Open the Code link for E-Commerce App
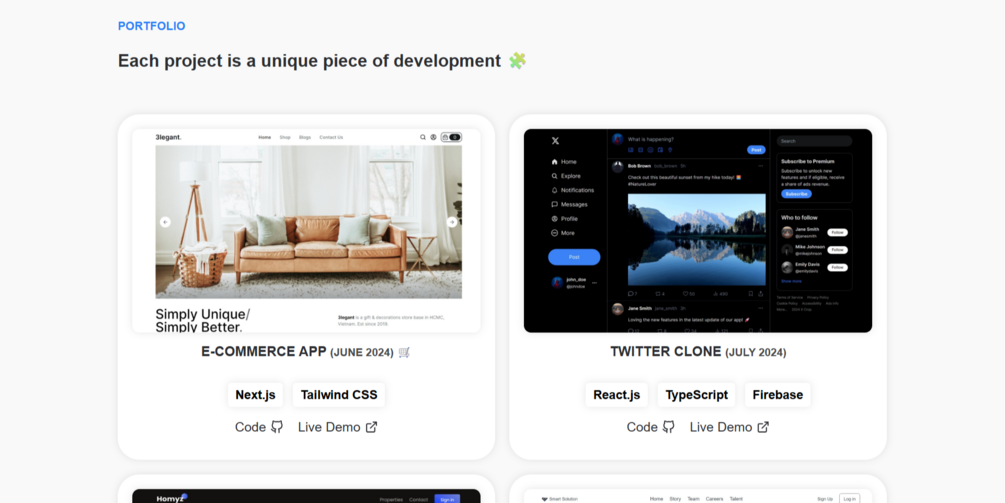 tap(259, 427)
